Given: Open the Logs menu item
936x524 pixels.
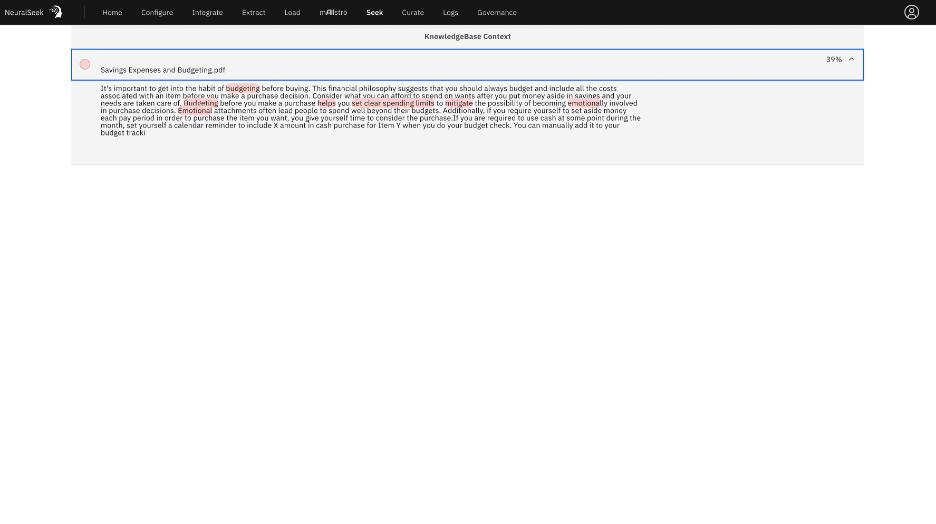Looking at the screenshot, I should click(x=450, y=13).
